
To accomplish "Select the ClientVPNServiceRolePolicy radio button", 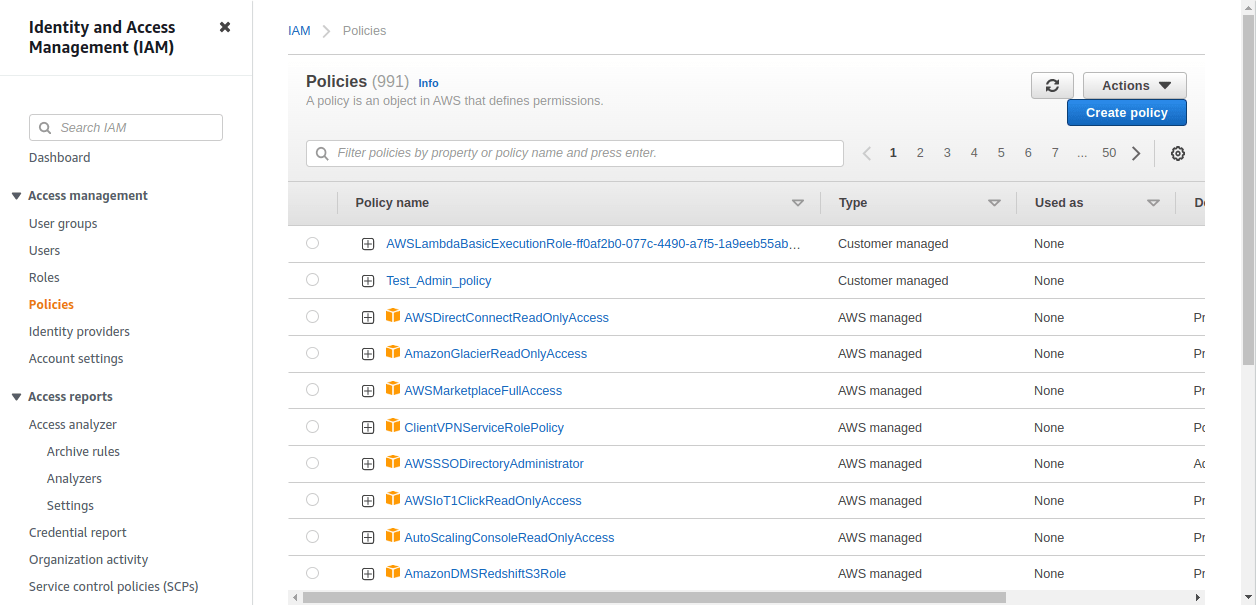I will 312,426.
